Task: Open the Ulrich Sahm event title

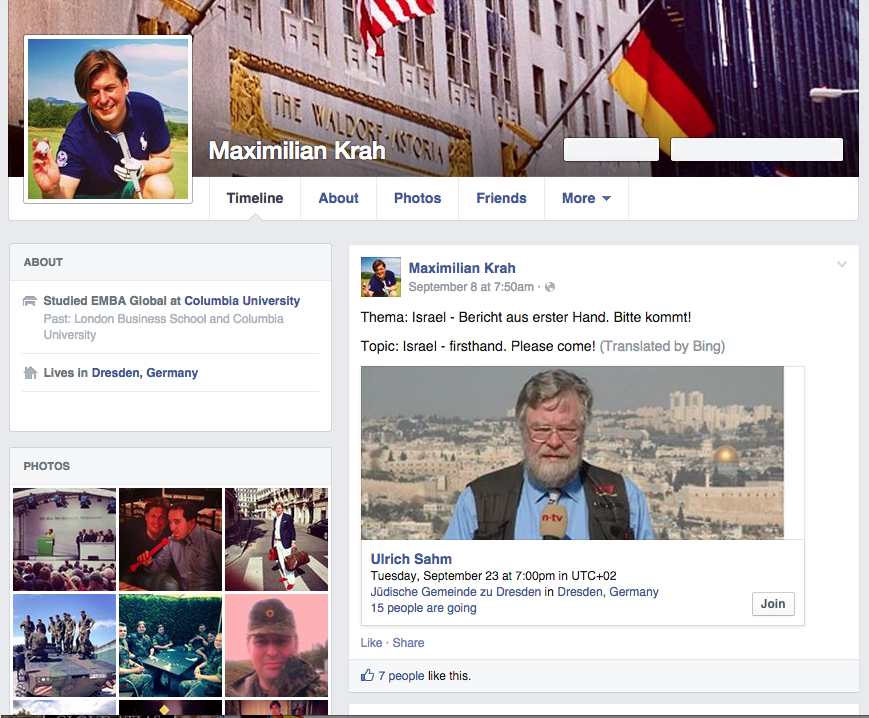Action: click(x=411, y=559)
